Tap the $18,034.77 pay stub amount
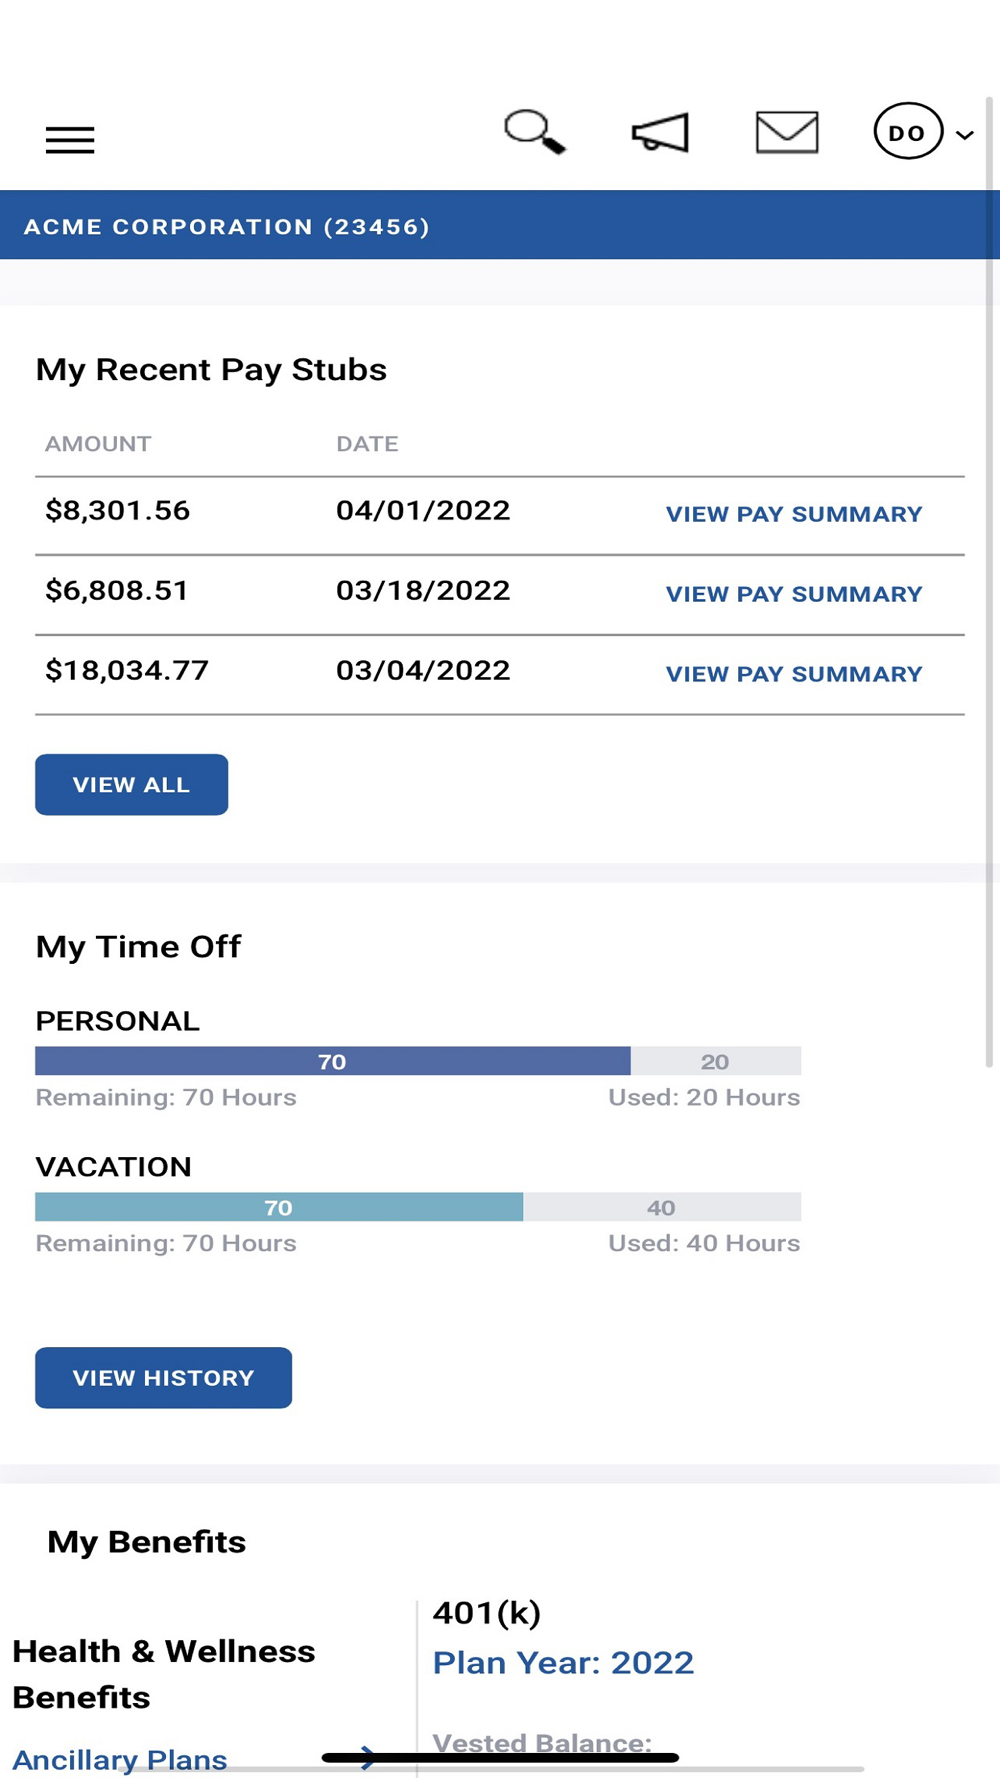The image size is (1000, 1778). point(127,670)
